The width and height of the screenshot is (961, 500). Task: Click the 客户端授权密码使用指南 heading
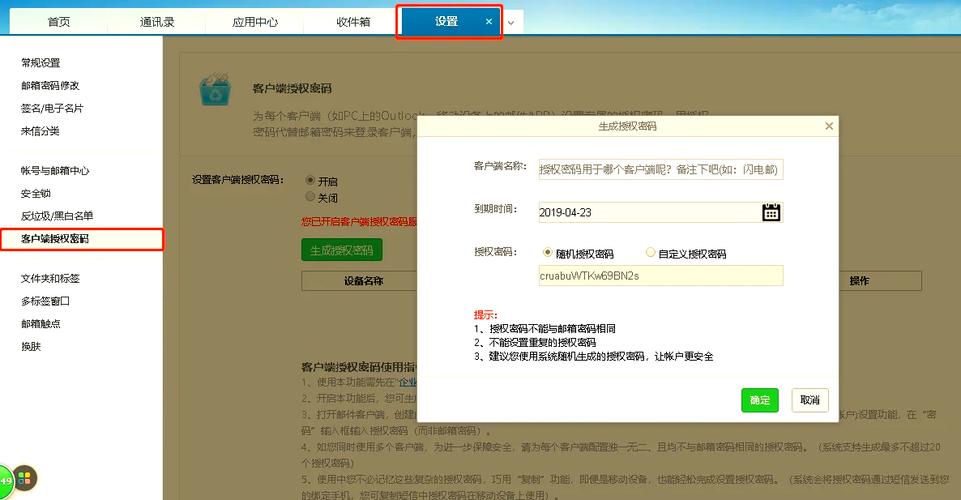[x=359, y=367]
